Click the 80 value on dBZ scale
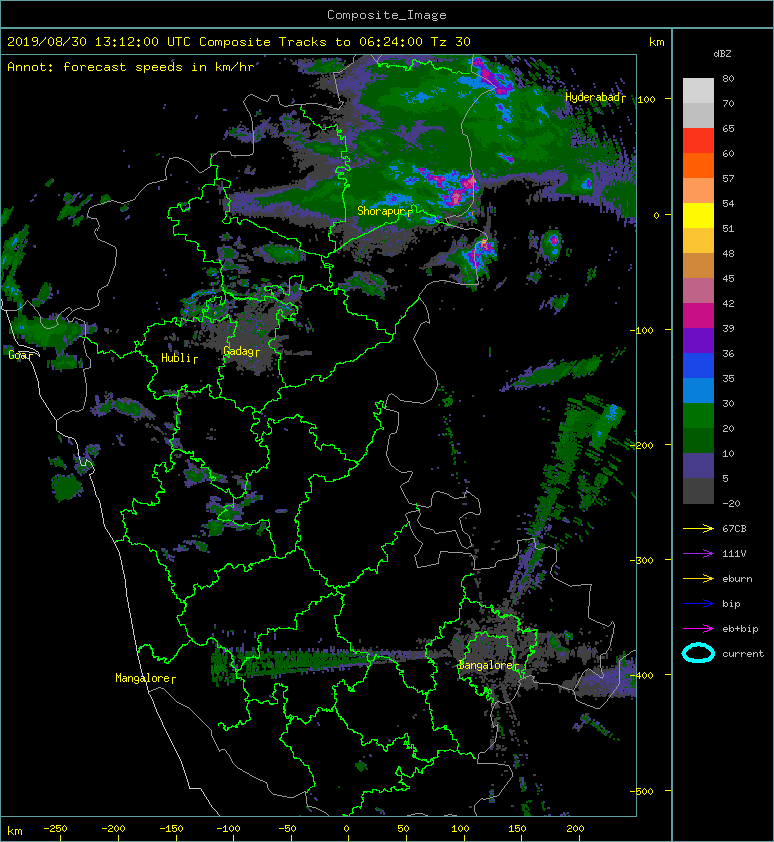 pyautogui.click(x=728, y=78)
